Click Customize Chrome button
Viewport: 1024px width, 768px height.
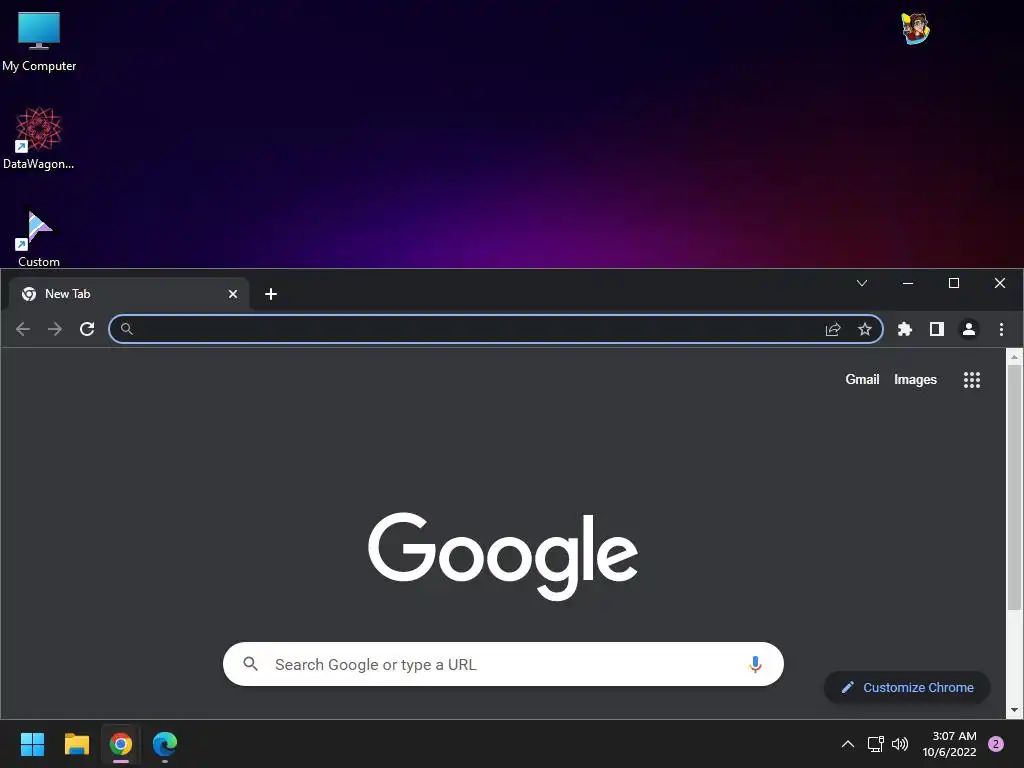[x=907, y=688]
